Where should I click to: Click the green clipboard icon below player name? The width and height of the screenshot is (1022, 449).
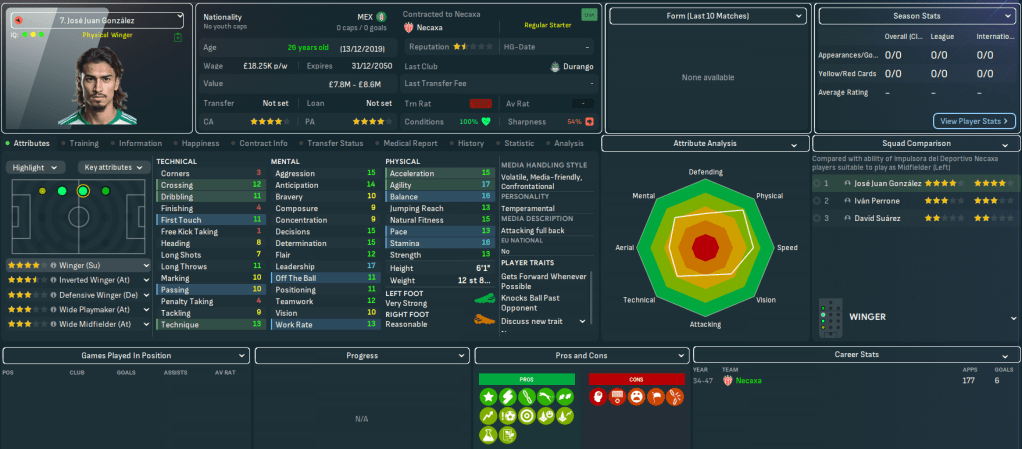click(177, 37)
